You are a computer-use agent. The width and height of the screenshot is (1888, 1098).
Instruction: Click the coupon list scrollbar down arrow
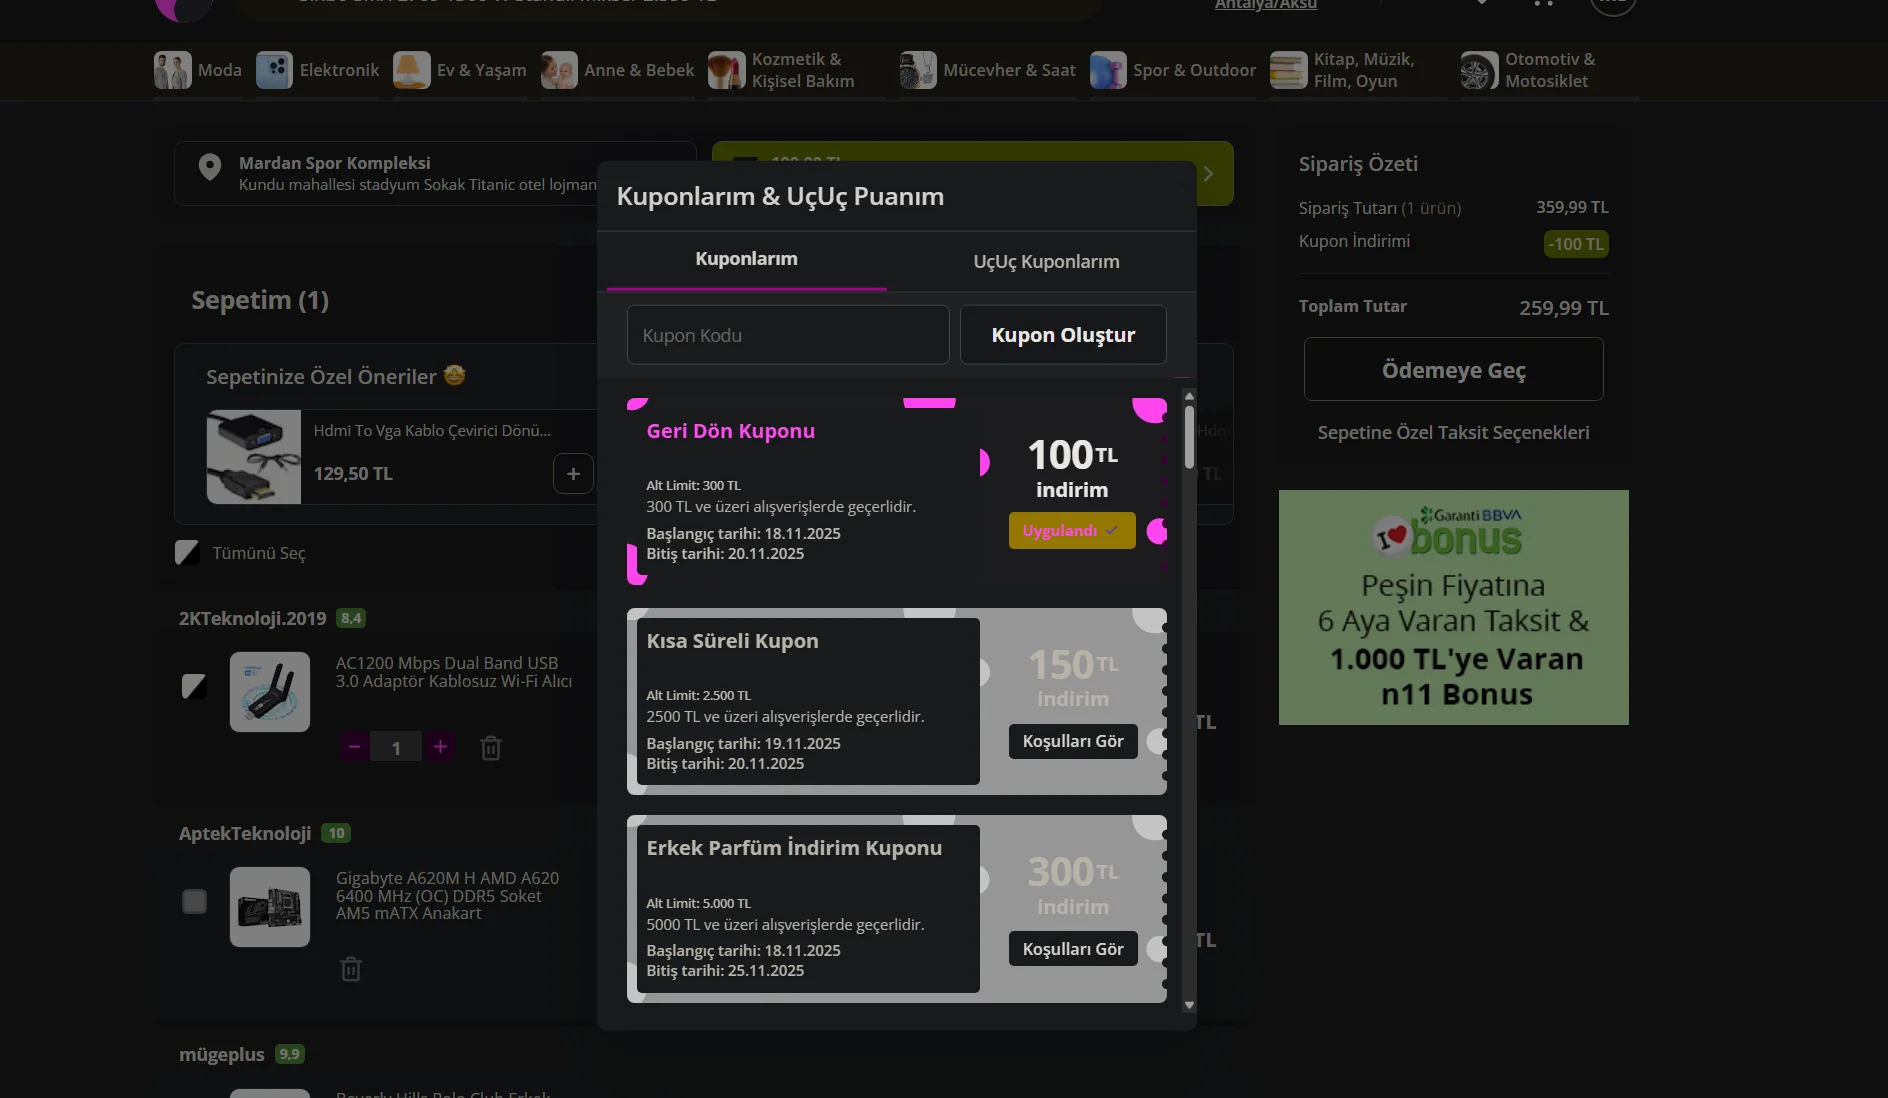point(1189,1005)
